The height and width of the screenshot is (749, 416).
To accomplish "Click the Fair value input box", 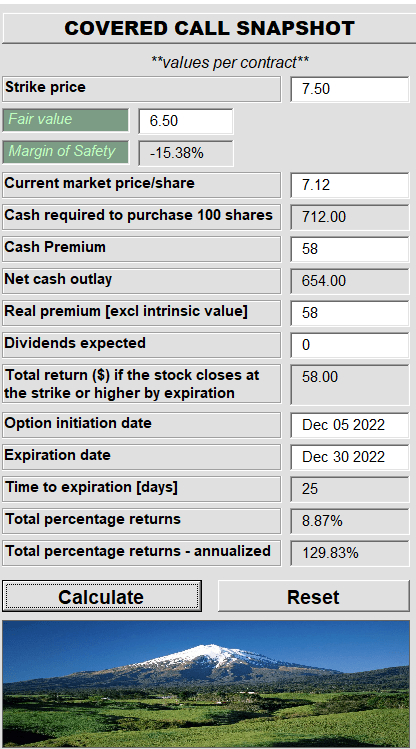I will tap(186, 121).
